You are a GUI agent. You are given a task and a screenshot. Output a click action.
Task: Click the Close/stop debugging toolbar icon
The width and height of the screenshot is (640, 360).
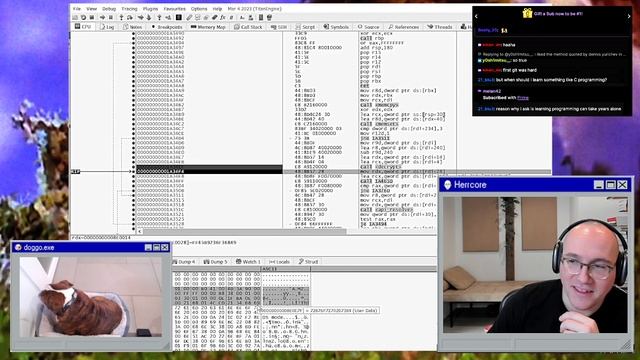click(91, 18)
